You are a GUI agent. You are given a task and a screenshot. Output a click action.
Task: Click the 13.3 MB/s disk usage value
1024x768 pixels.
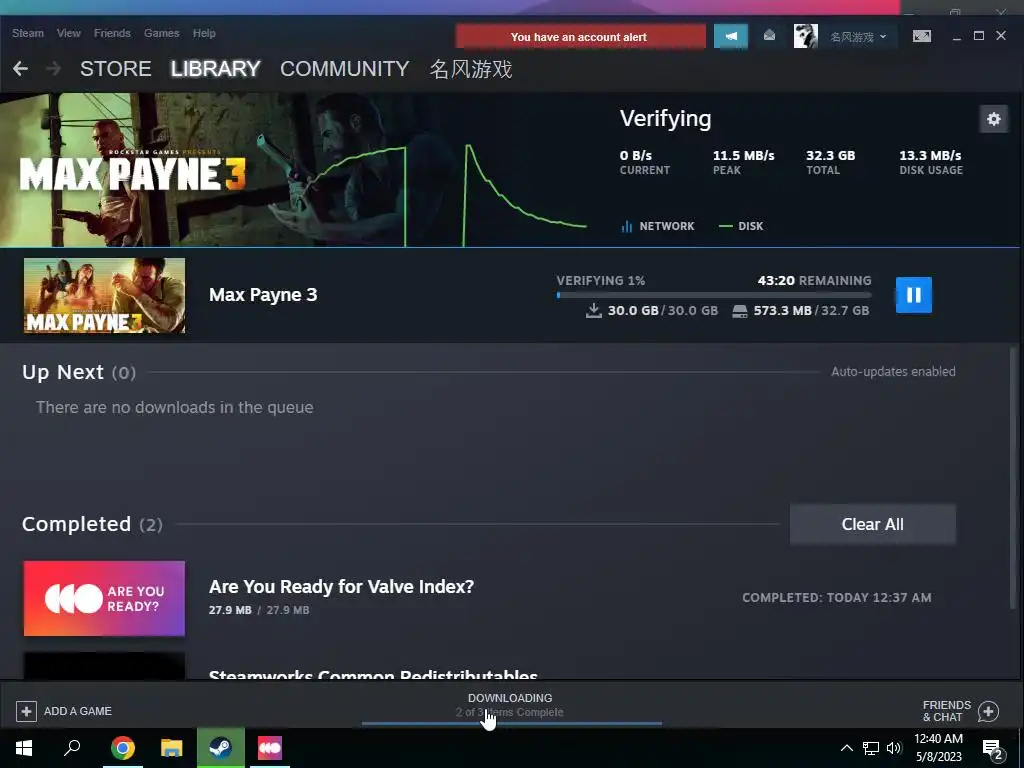pos(930,155)
